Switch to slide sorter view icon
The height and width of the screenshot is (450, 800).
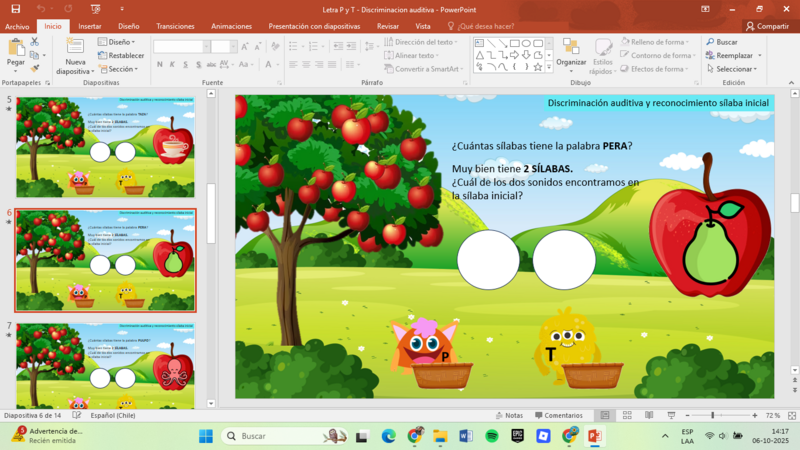pos(627,415)
